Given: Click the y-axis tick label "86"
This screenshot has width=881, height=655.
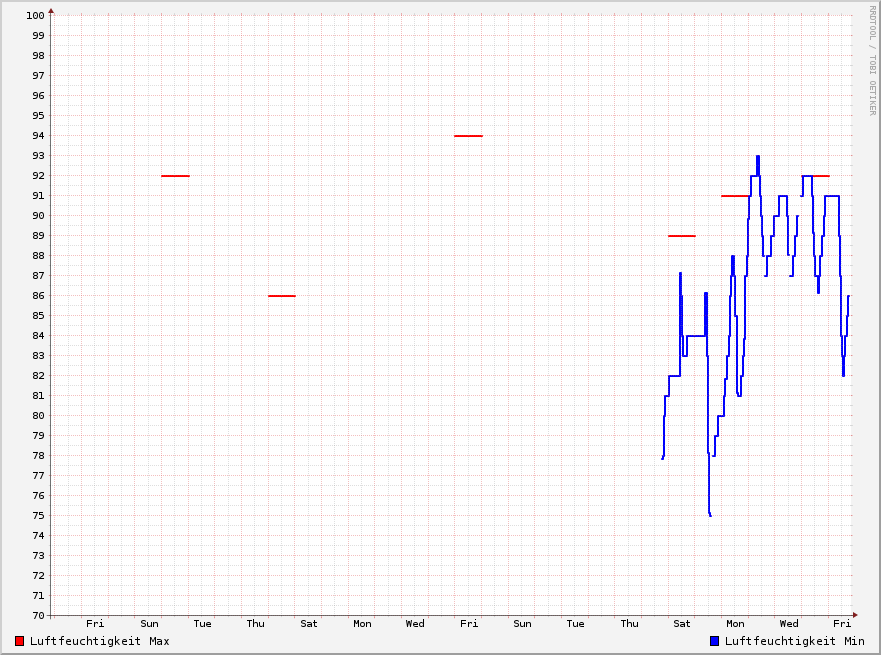Looking at the screenshot, I should coord(38,295).
